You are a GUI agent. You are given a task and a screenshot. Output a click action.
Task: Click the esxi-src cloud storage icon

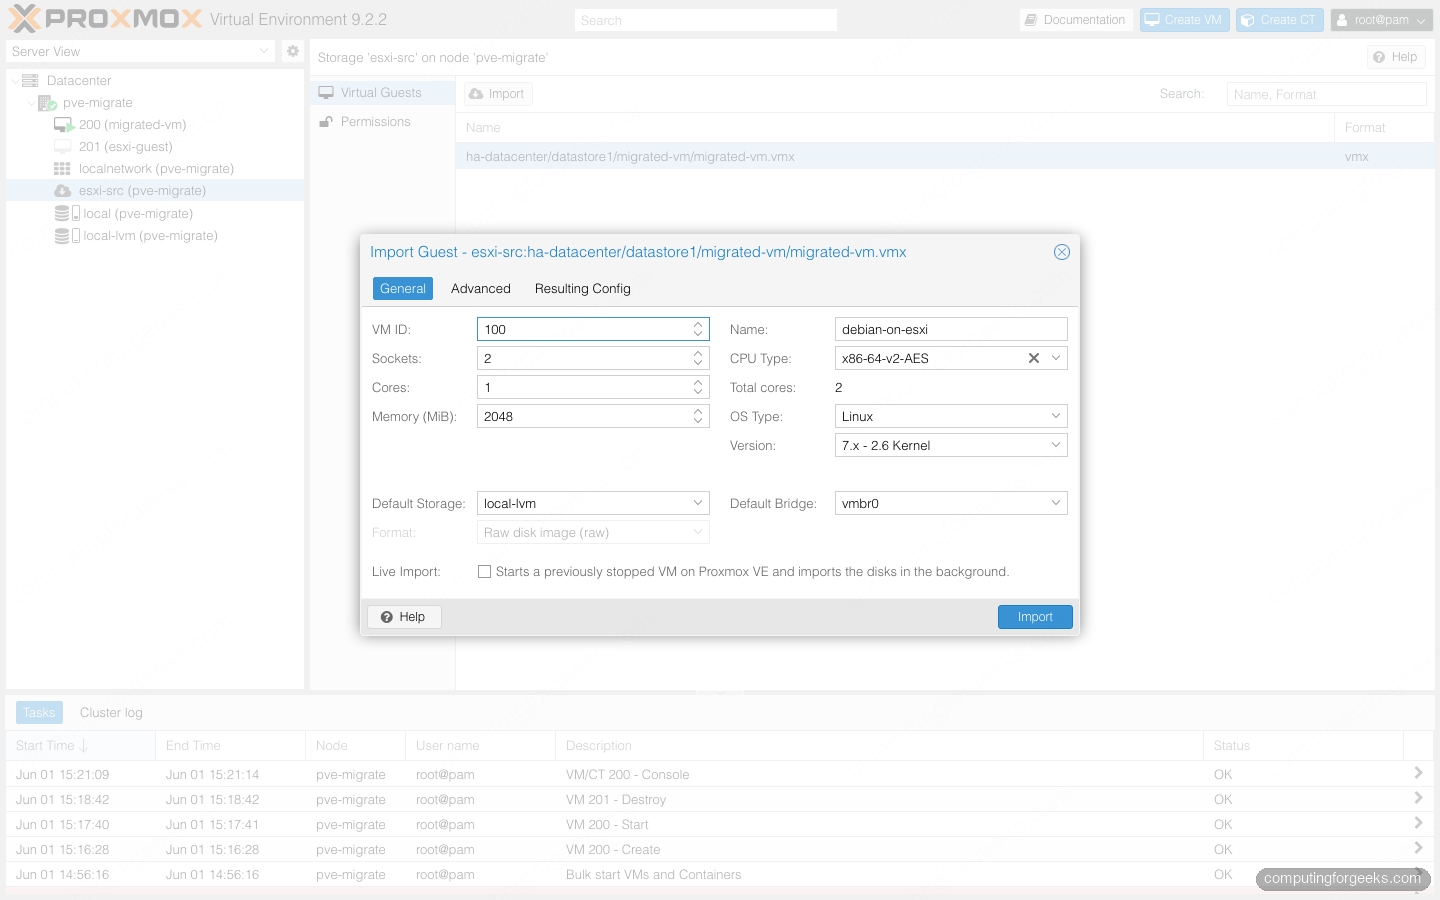pyautogui.click(x=63, y=191)
